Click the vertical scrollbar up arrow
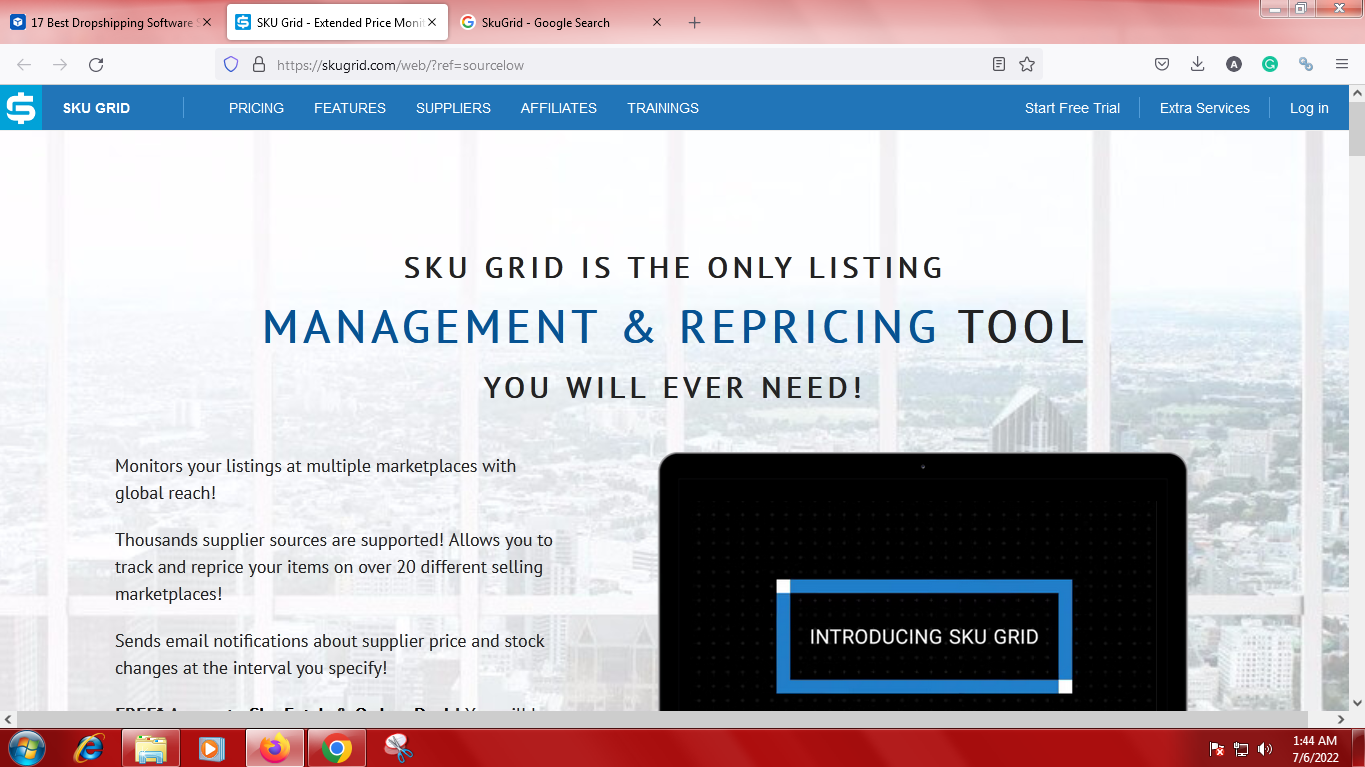1365x767 pixels. [1357, 93]
